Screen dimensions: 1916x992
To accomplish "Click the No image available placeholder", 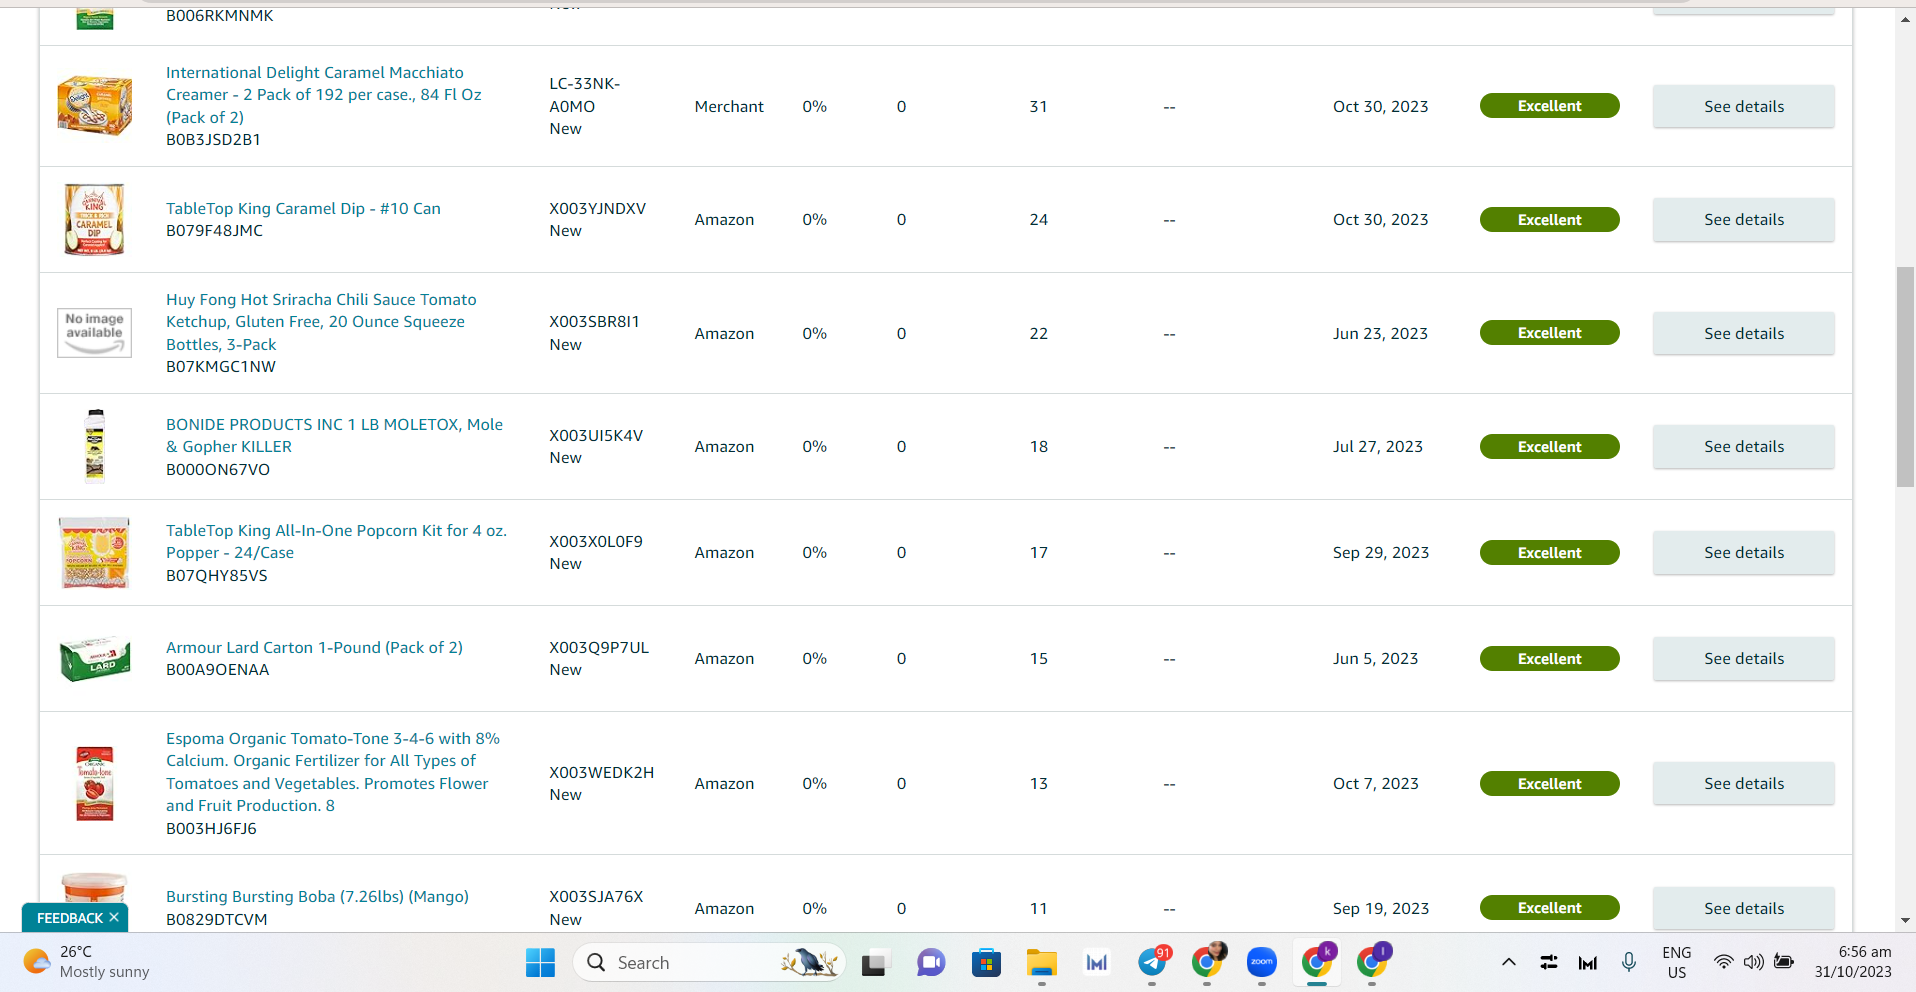I will (94, 333).
